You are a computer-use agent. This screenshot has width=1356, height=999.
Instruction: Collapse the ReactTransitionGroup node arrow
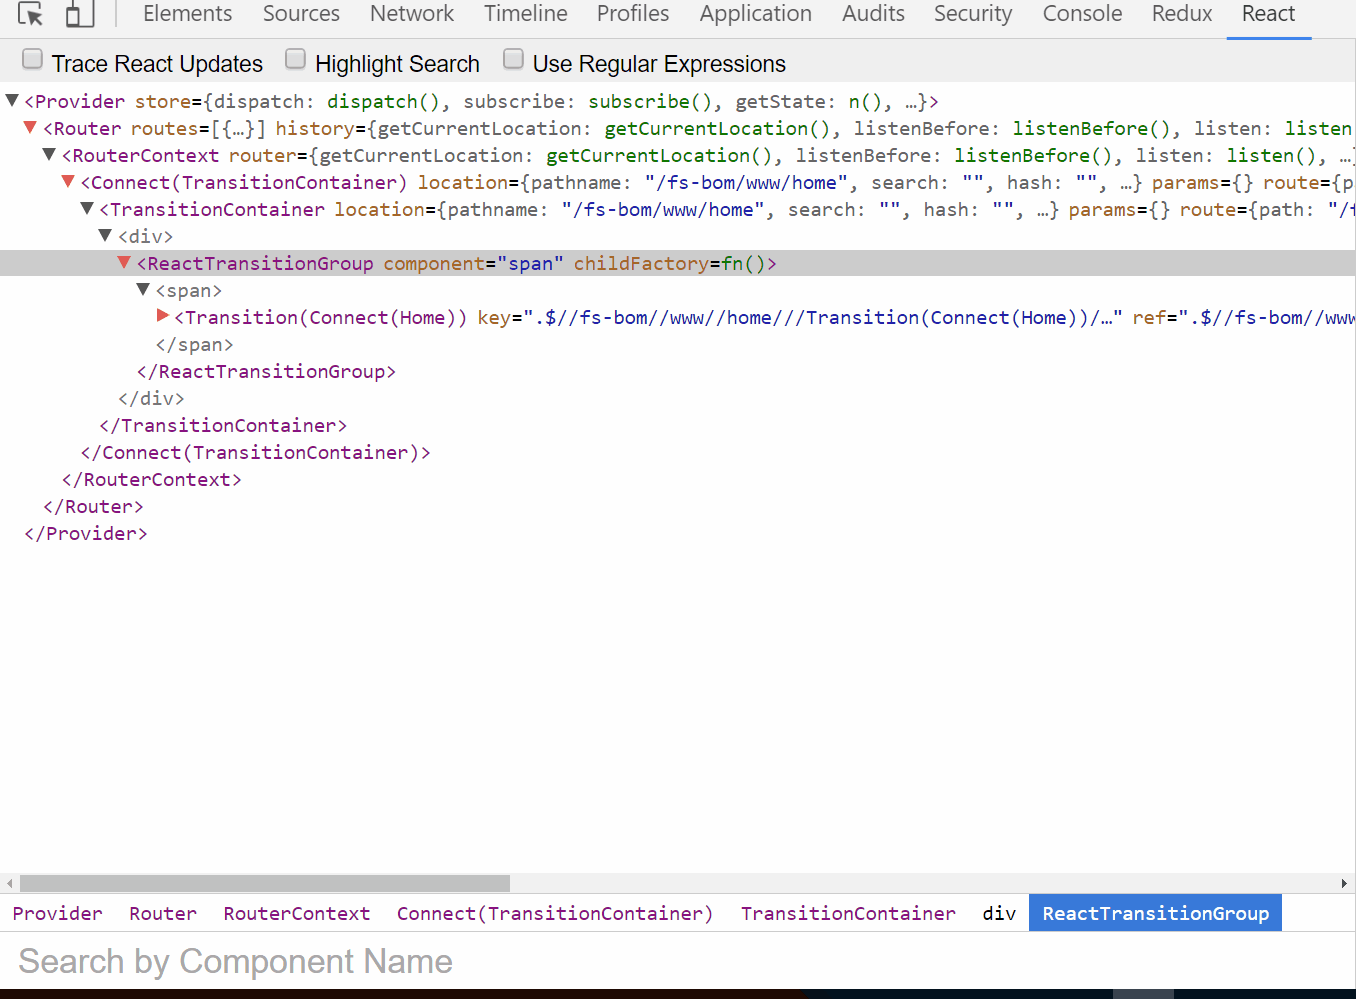(124, 262)
